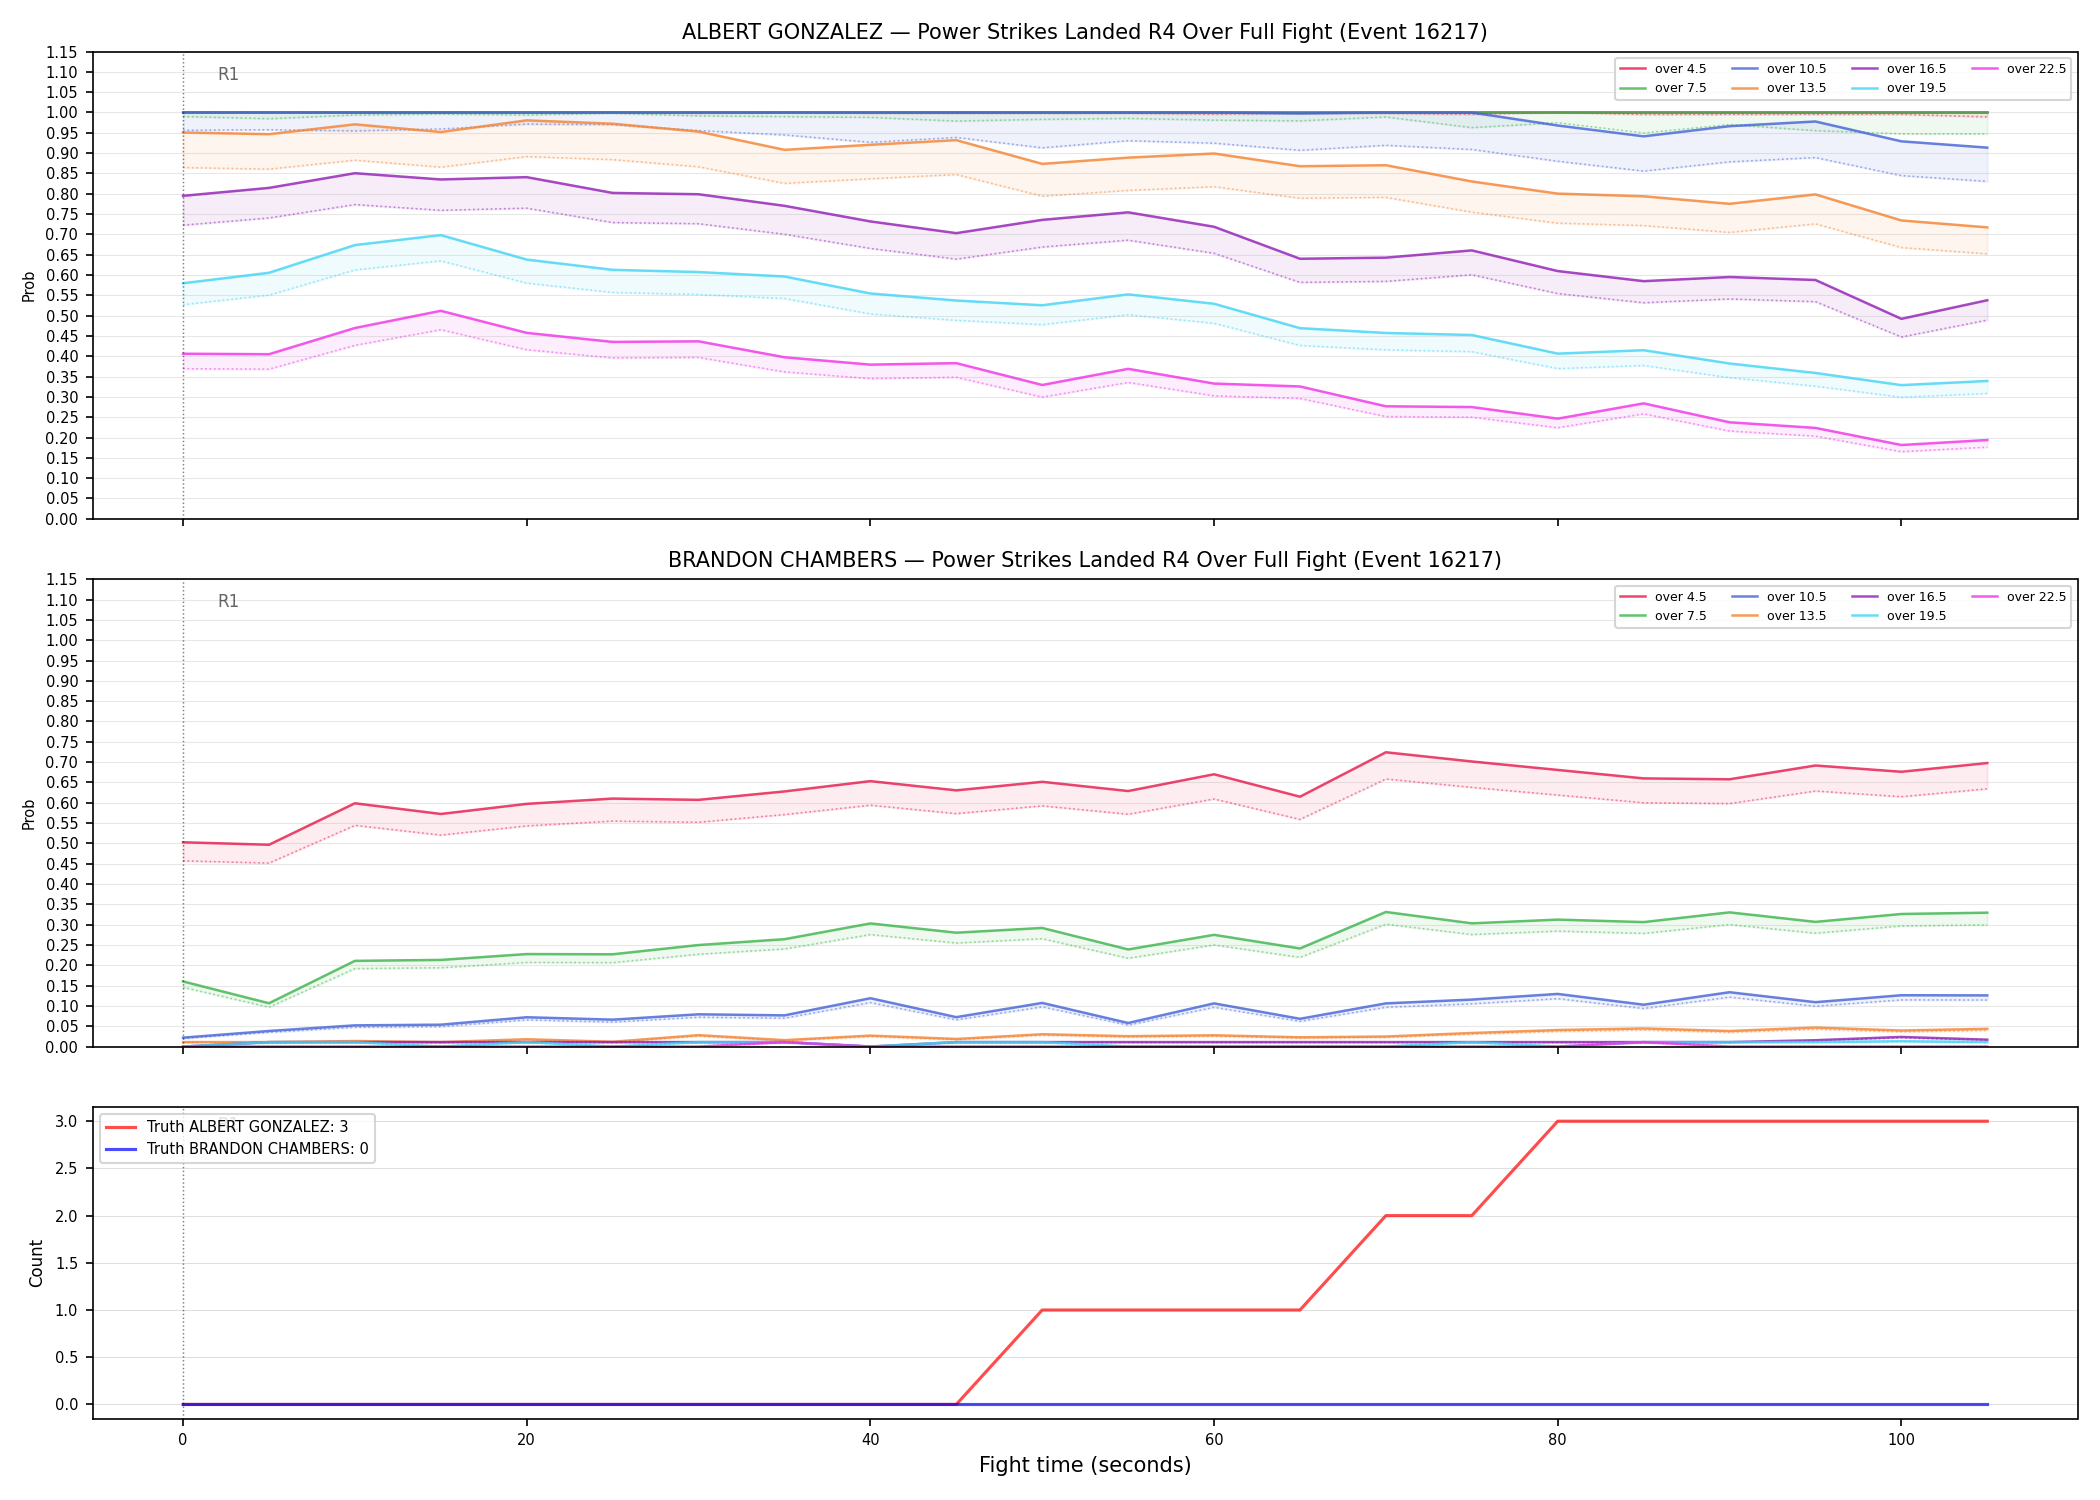Viewport: 2100px width, 1500px height.
Task: Click the 2.5 tick on Count axis
Action: [x=68, y=1168]
